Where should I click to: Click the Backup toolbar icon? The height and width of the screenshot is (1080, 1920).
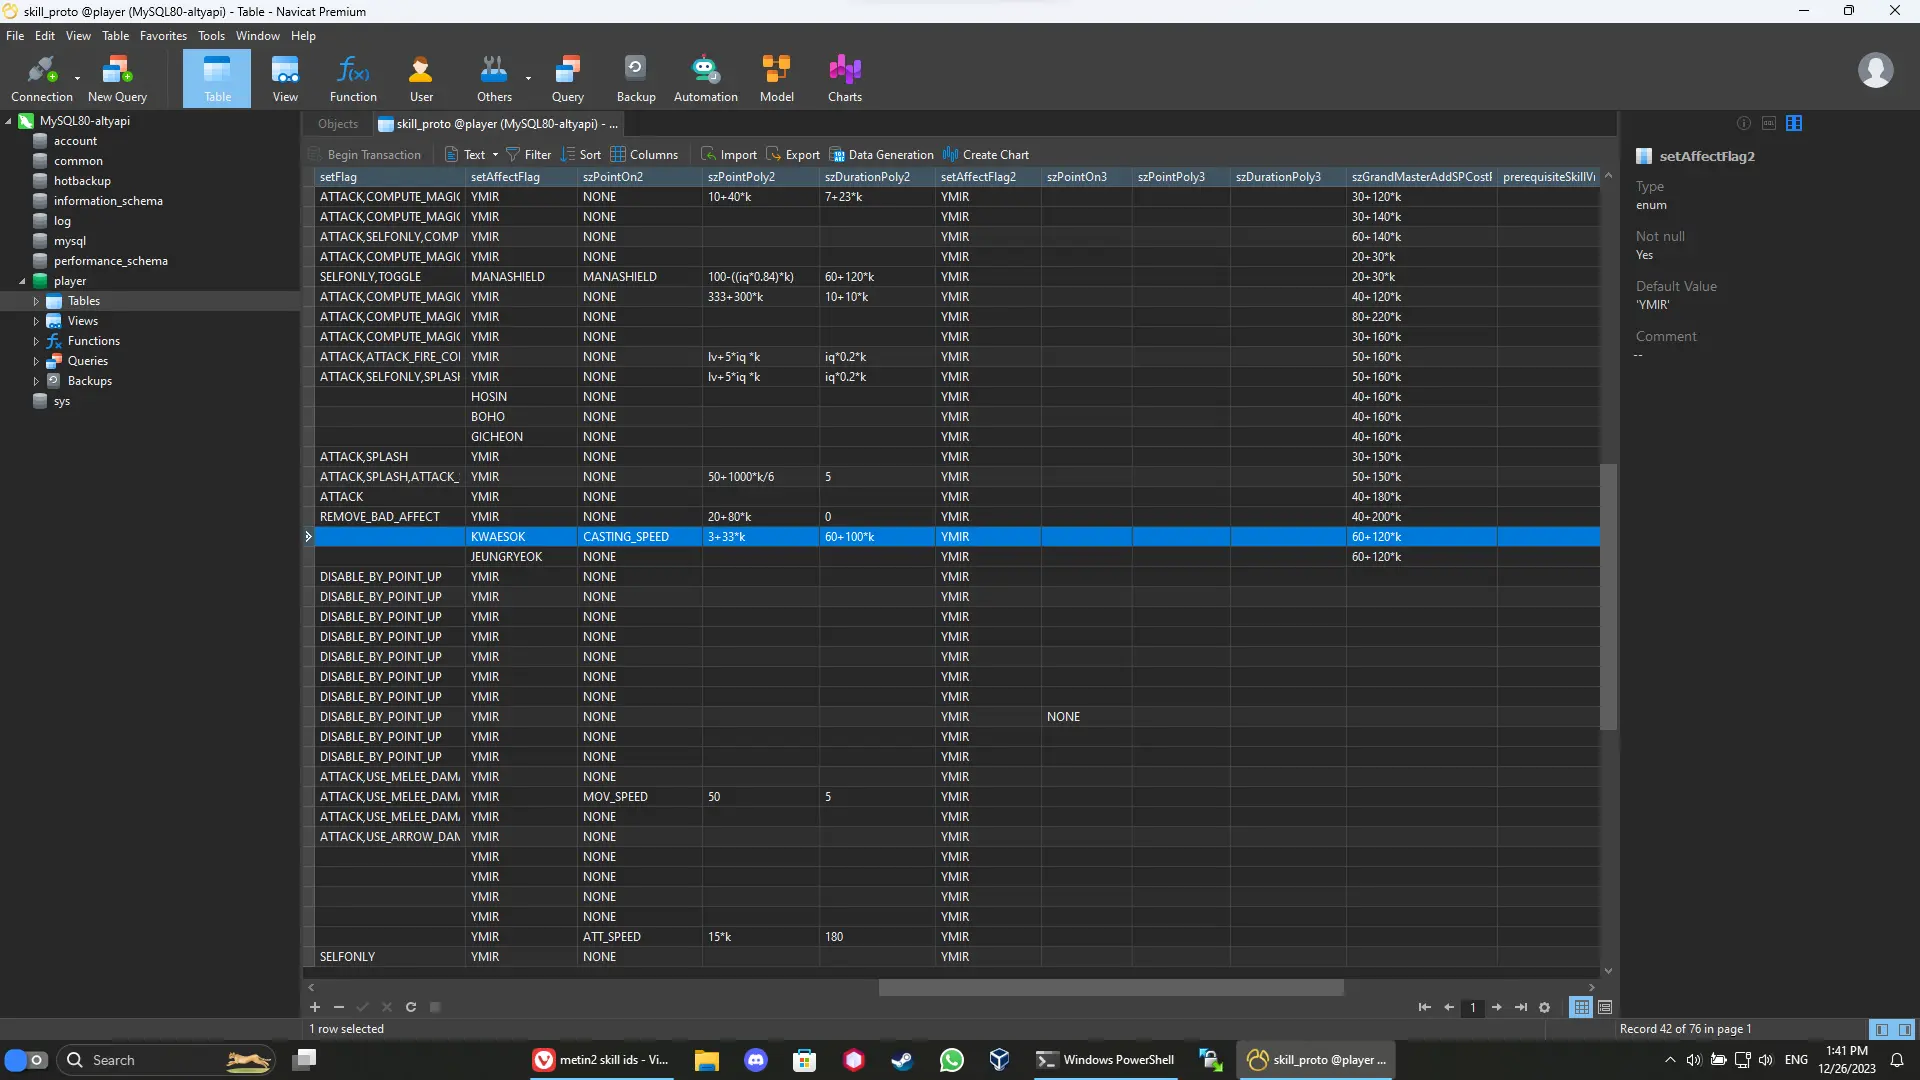point(635,78)
